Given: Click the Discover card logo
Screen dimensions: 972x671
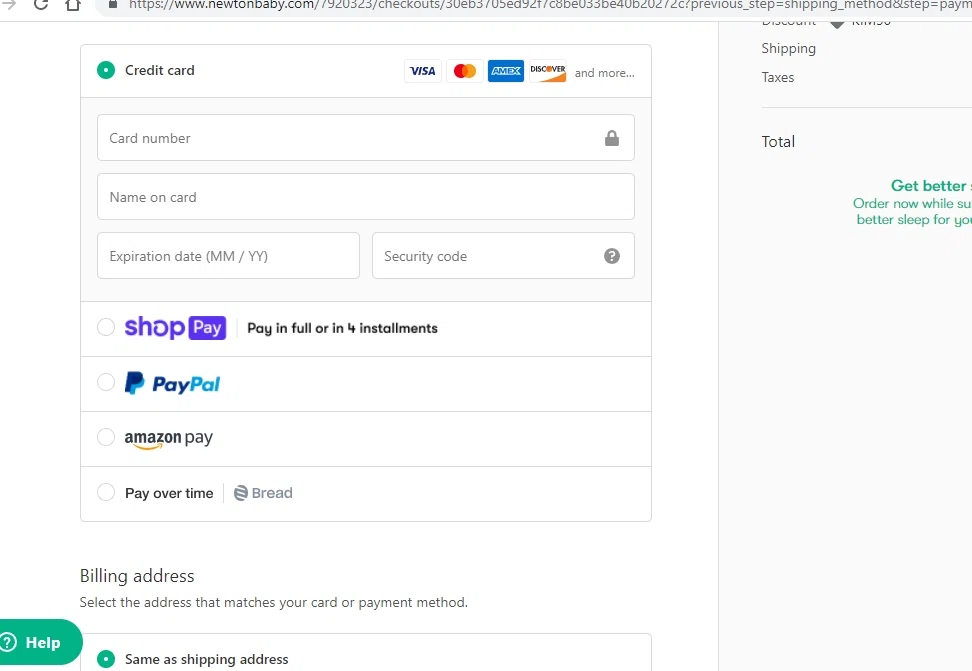Looking at the screenshot, I should (548, 71).
